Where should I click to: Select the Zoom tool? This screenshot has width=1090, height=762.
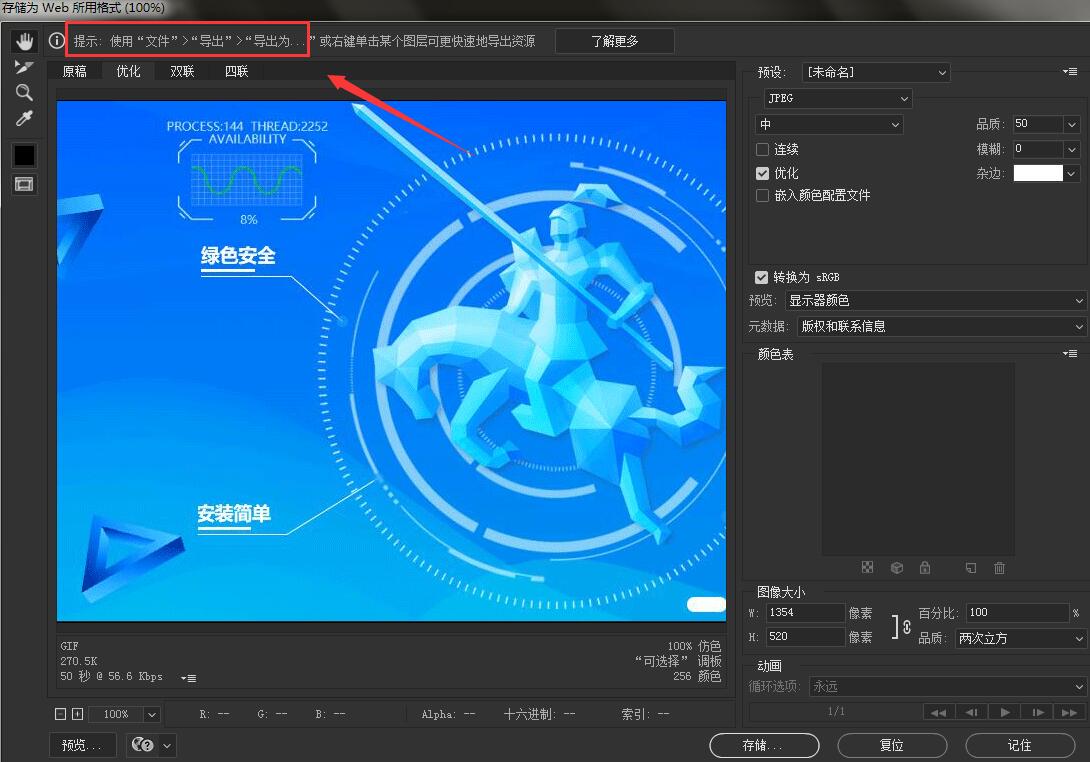(23, 92)
